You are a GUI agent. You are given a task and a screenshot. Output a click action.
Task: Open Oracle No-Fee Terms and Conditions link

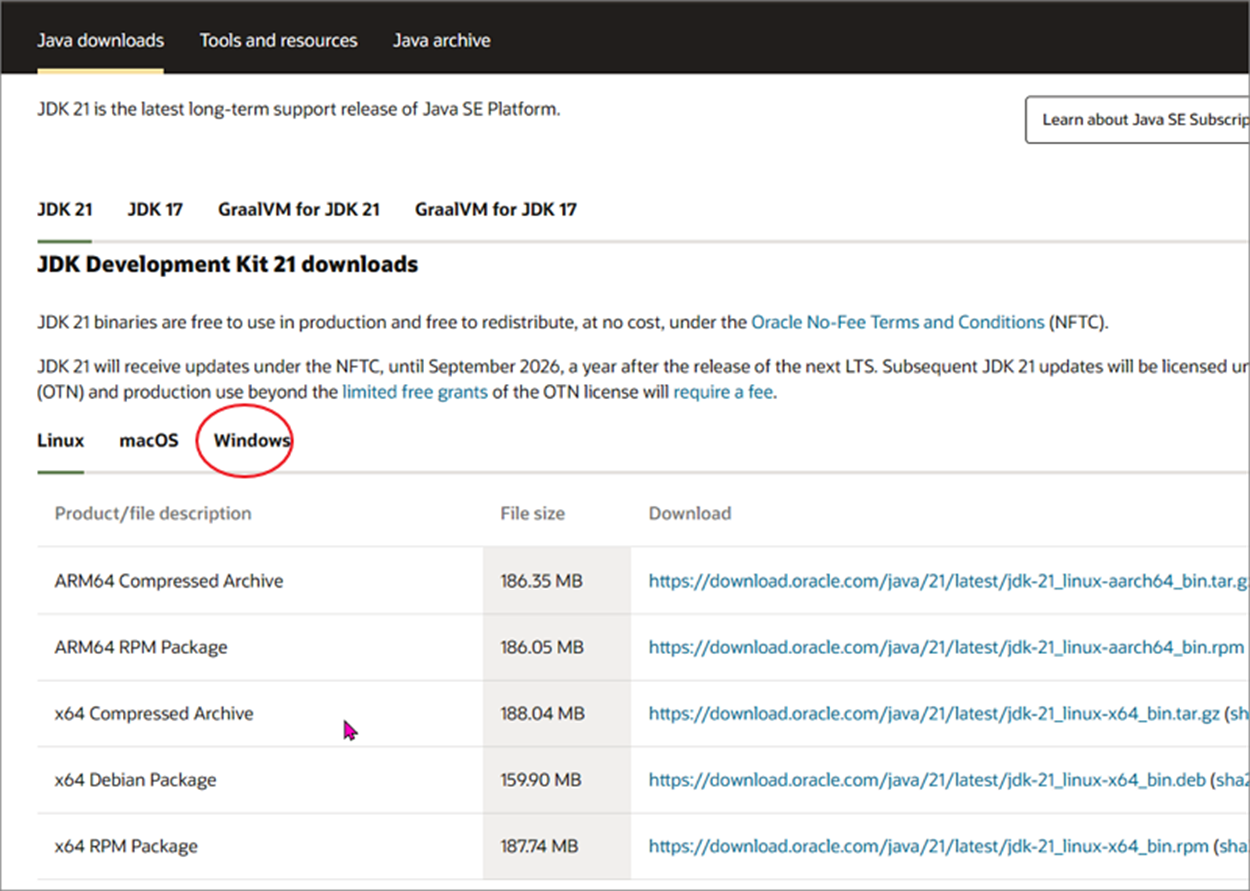coord(898,323)
